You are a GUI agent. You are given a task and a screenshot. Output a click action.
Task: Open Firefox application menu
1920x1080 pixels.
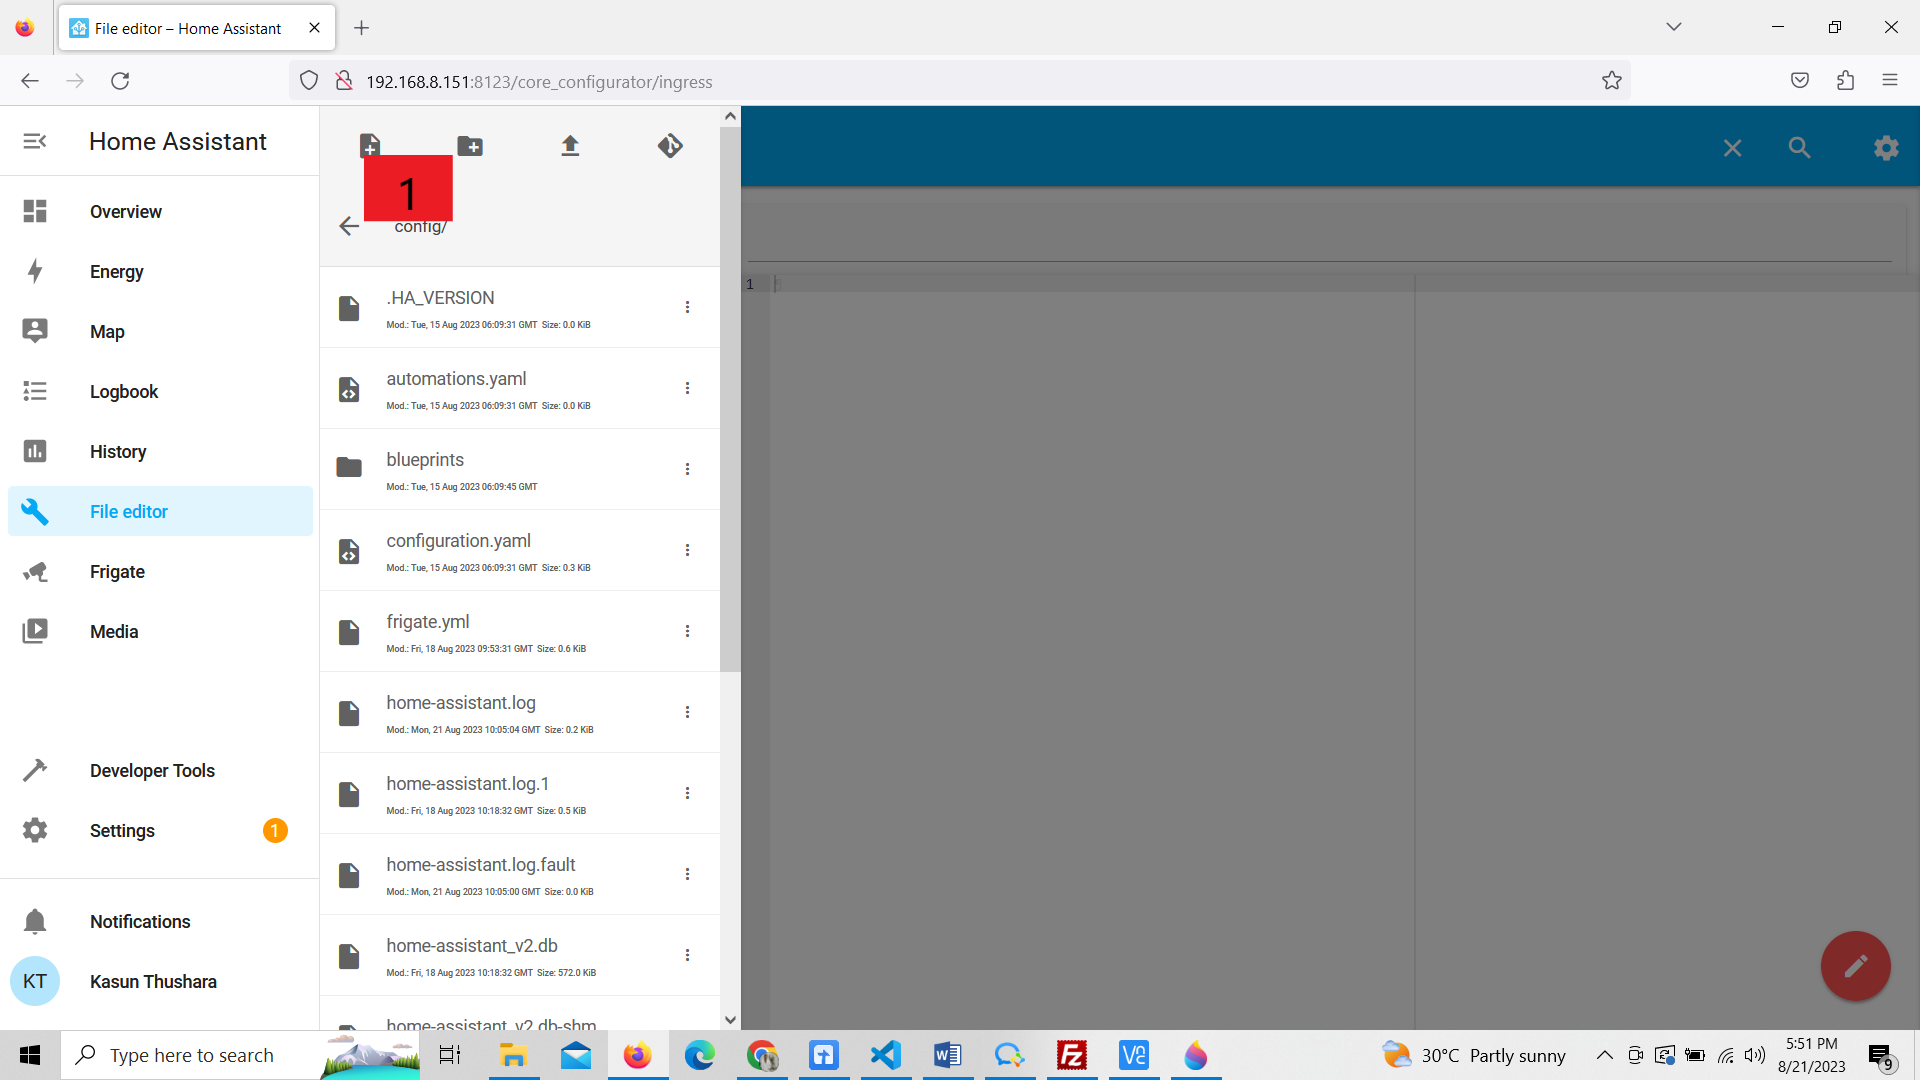1890,81
